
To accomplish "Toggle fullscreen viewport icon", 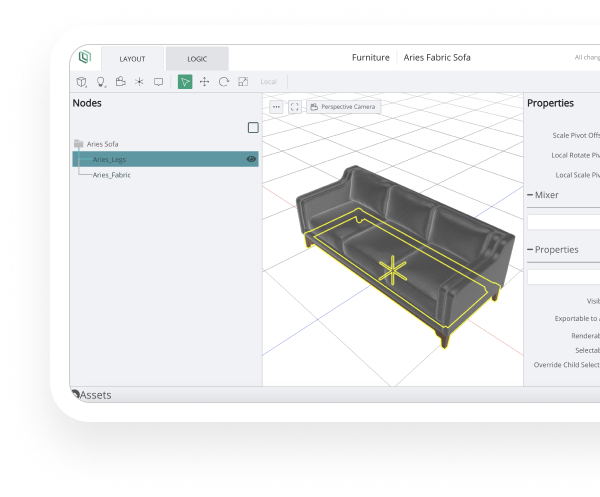I will coord(294,106).
